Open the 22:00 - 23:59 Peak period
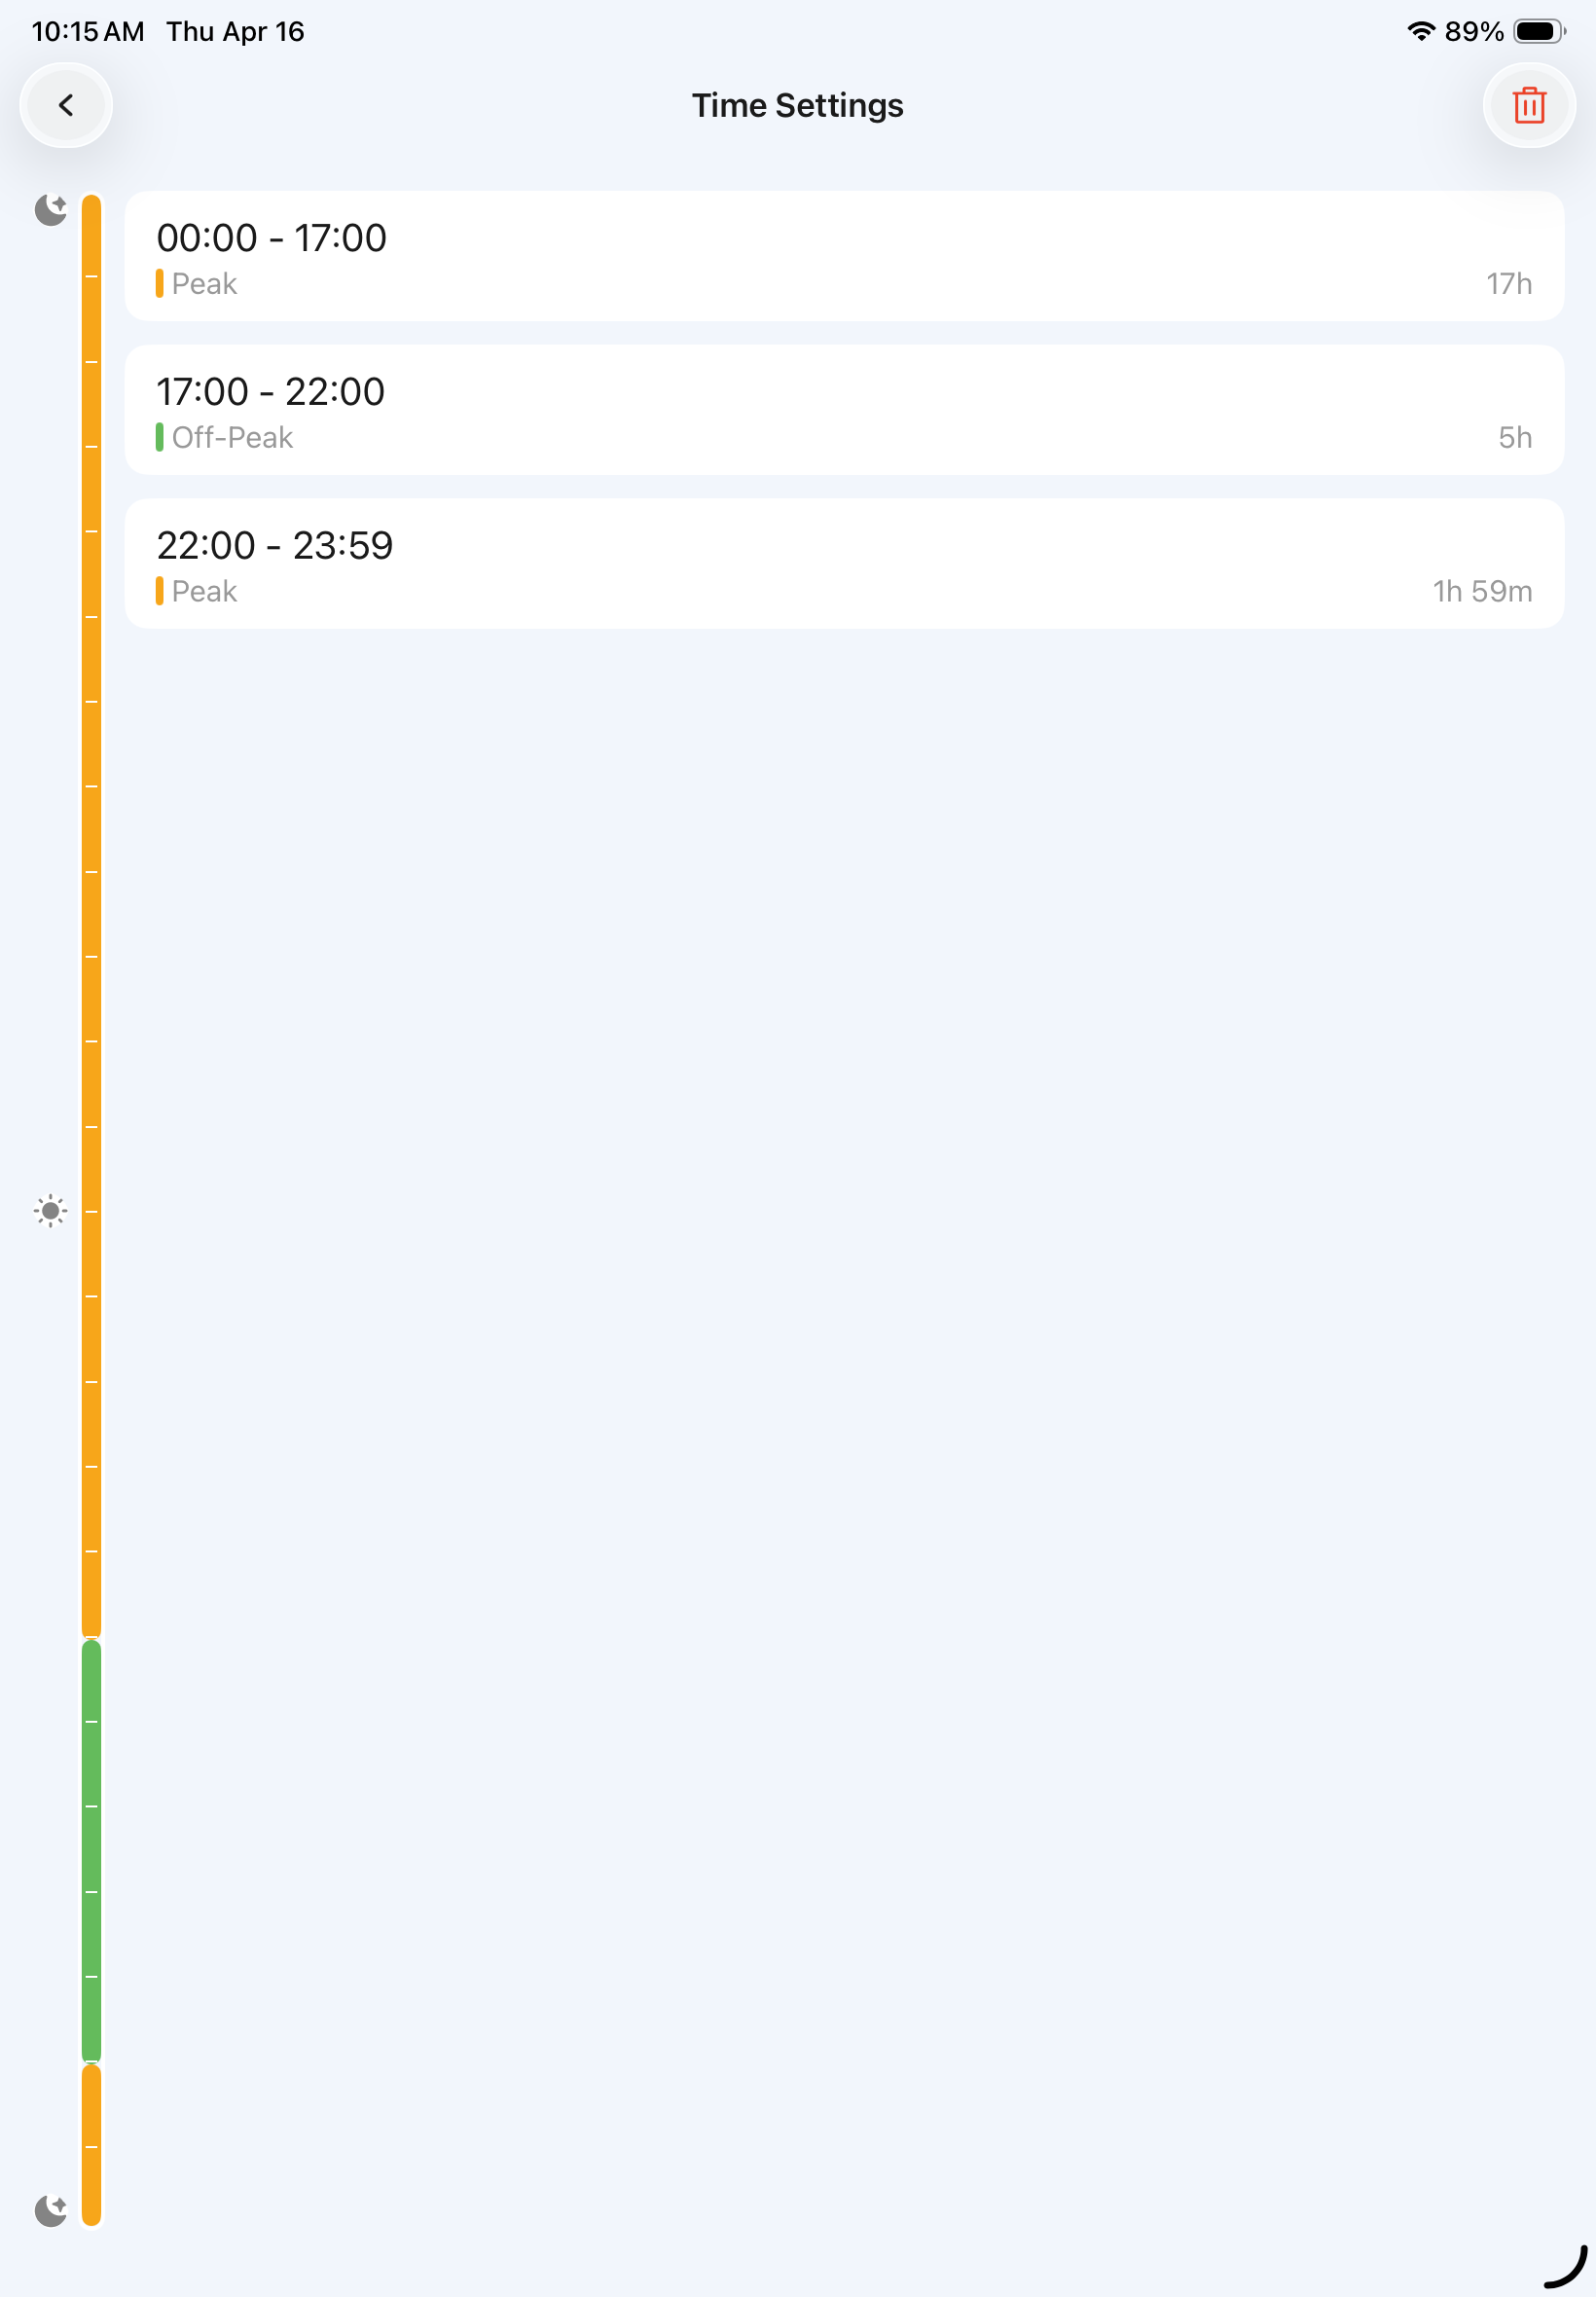This screenshot has width=1596, height=2297. tap(844, 564)
